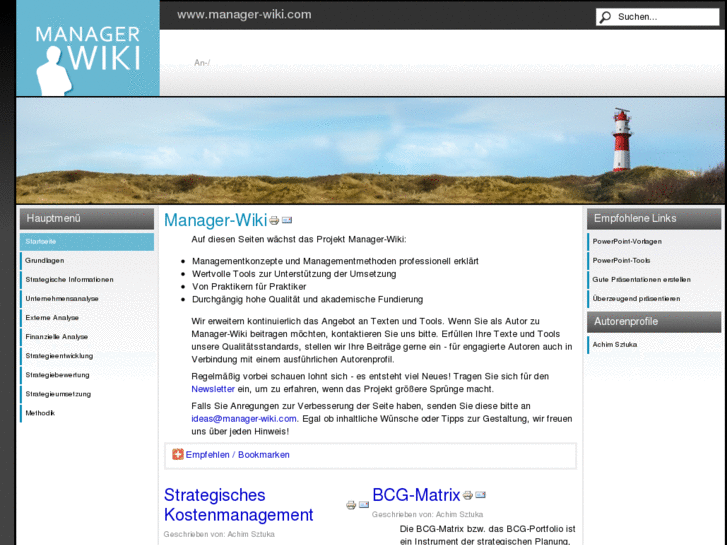Click 'Geschrieben von: Achim Sztuka' under Kostenmanagement
The width and height of the screenshot is (727, 545).
coord(219,534)
